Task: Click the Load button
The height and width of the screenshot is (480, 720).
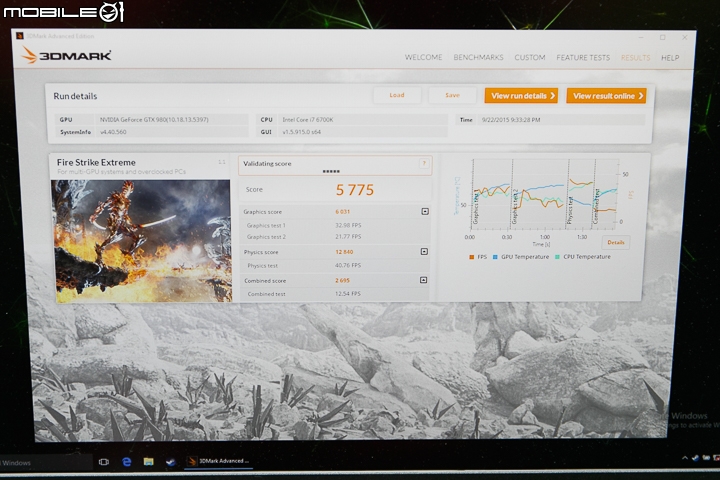Action: click(x=397, y=95)
